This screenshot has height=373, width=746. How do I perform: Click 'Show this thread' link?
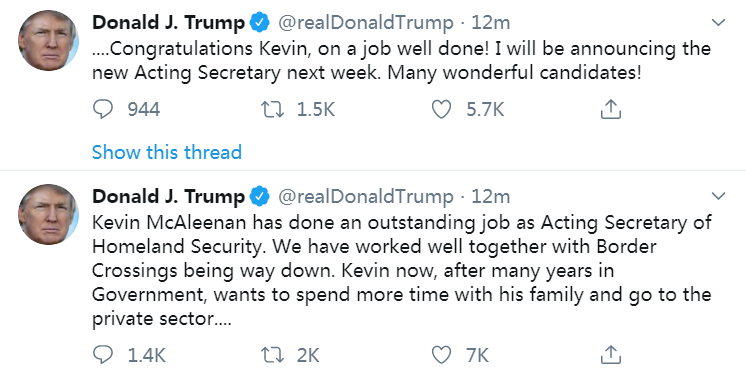[x=167, y=152]
